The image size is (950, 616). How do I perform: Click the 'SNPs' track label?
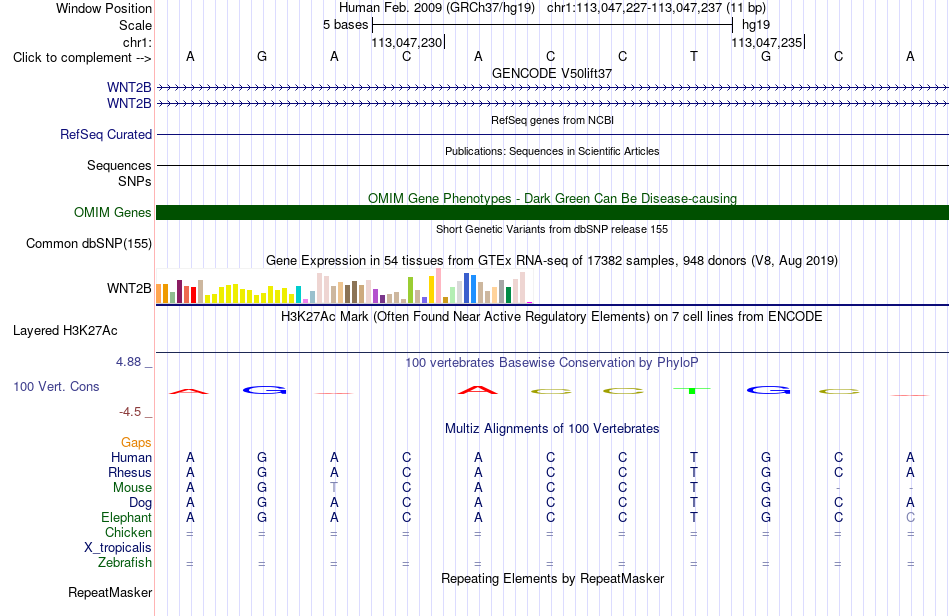[135, 181]
